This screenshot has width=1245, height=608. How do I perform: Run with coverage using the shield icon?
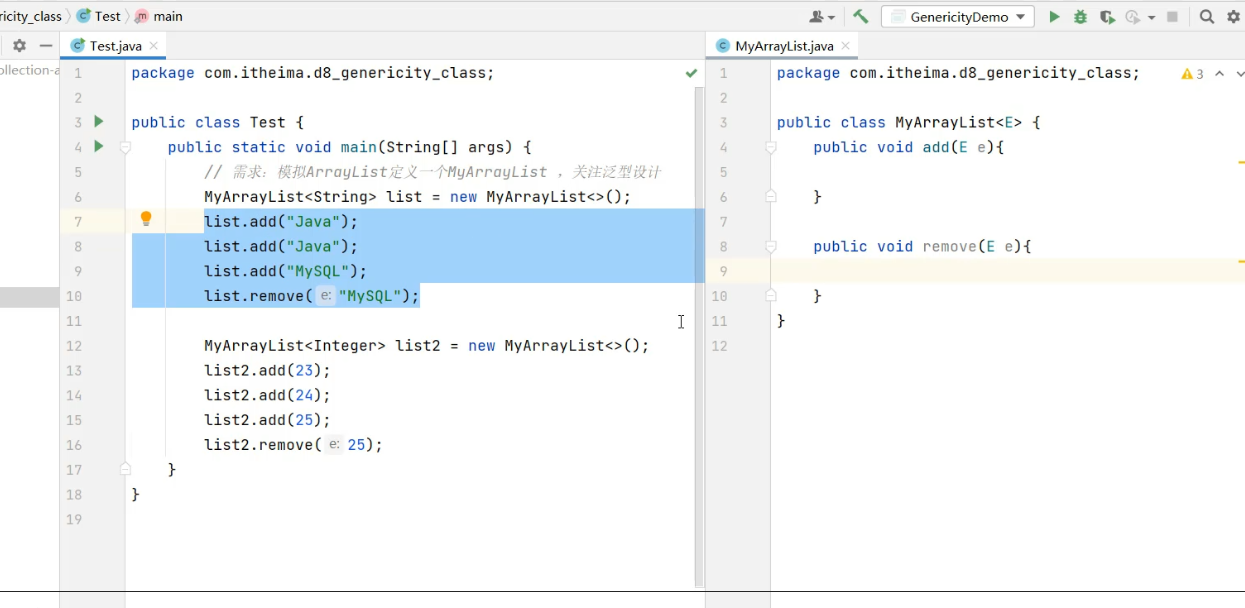[1107, 17]
